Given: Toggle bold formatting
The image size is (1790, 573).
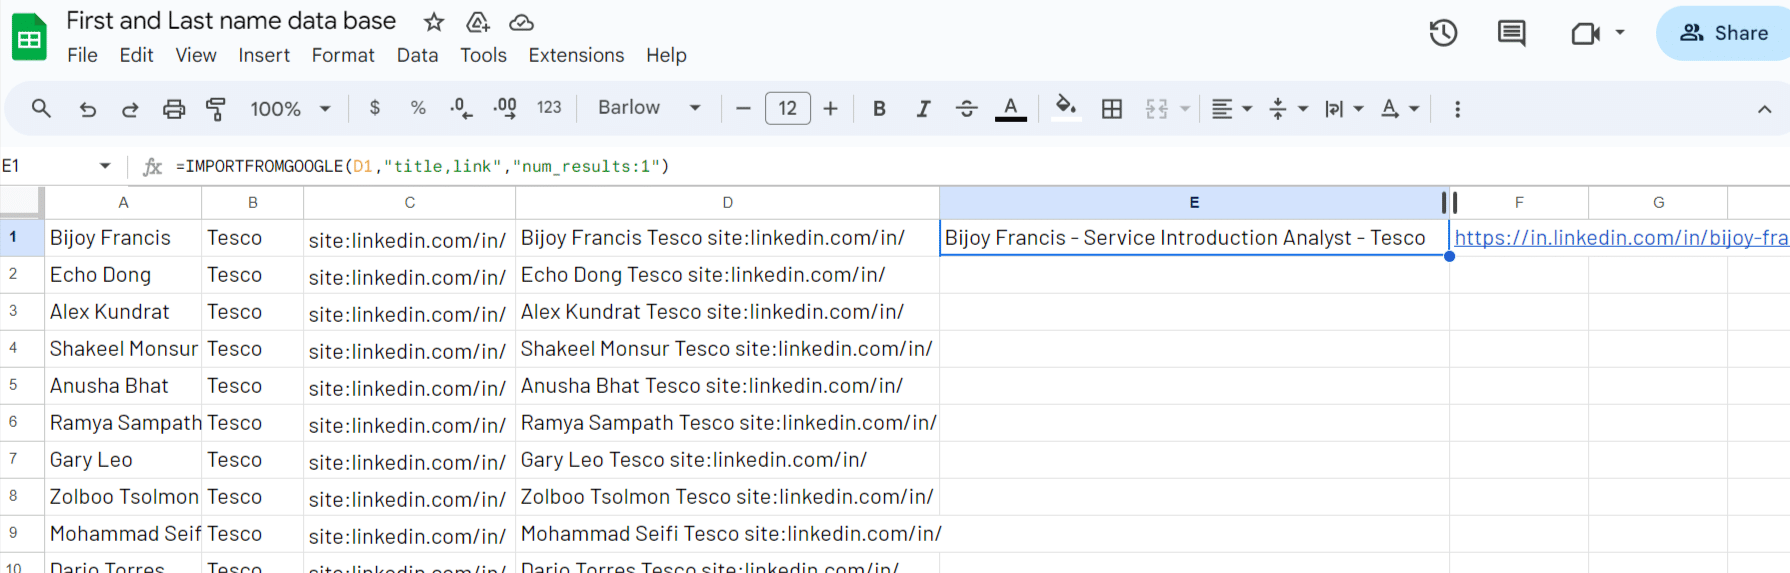Looking at the screenshot, I should [x=879, y=109].
